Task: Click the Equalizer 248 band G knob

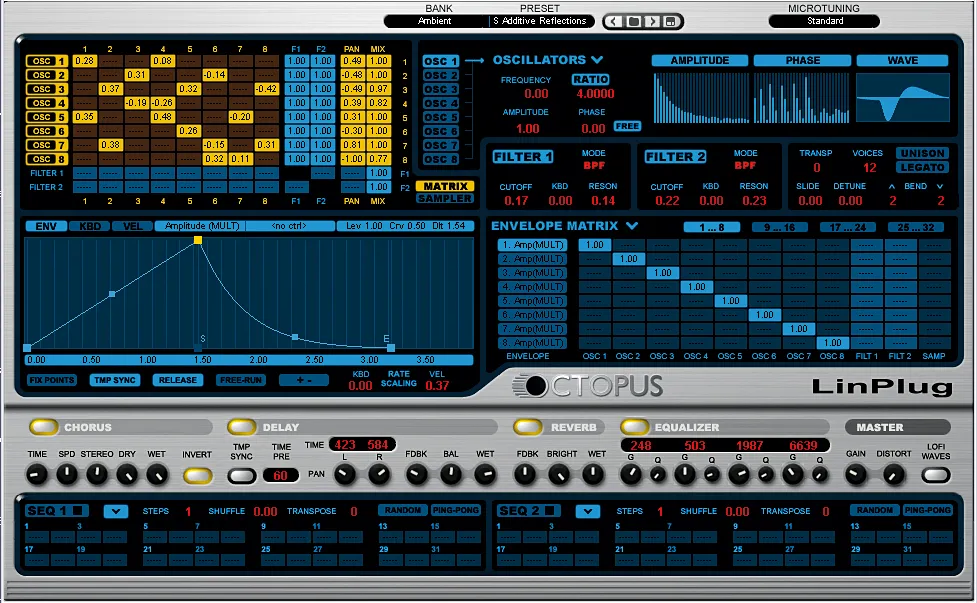Action: (631, 475)
